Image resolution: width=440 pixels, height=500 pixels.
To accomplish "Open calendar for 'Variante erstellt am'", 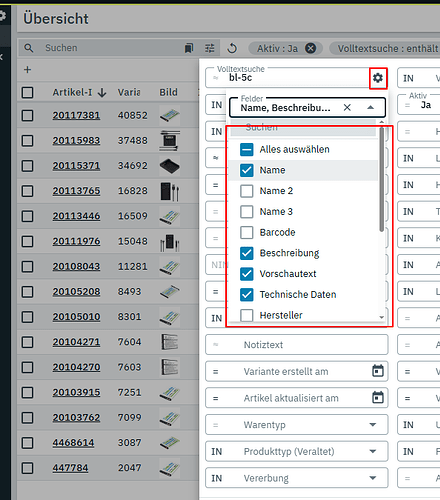I will [x=378, y=371].
